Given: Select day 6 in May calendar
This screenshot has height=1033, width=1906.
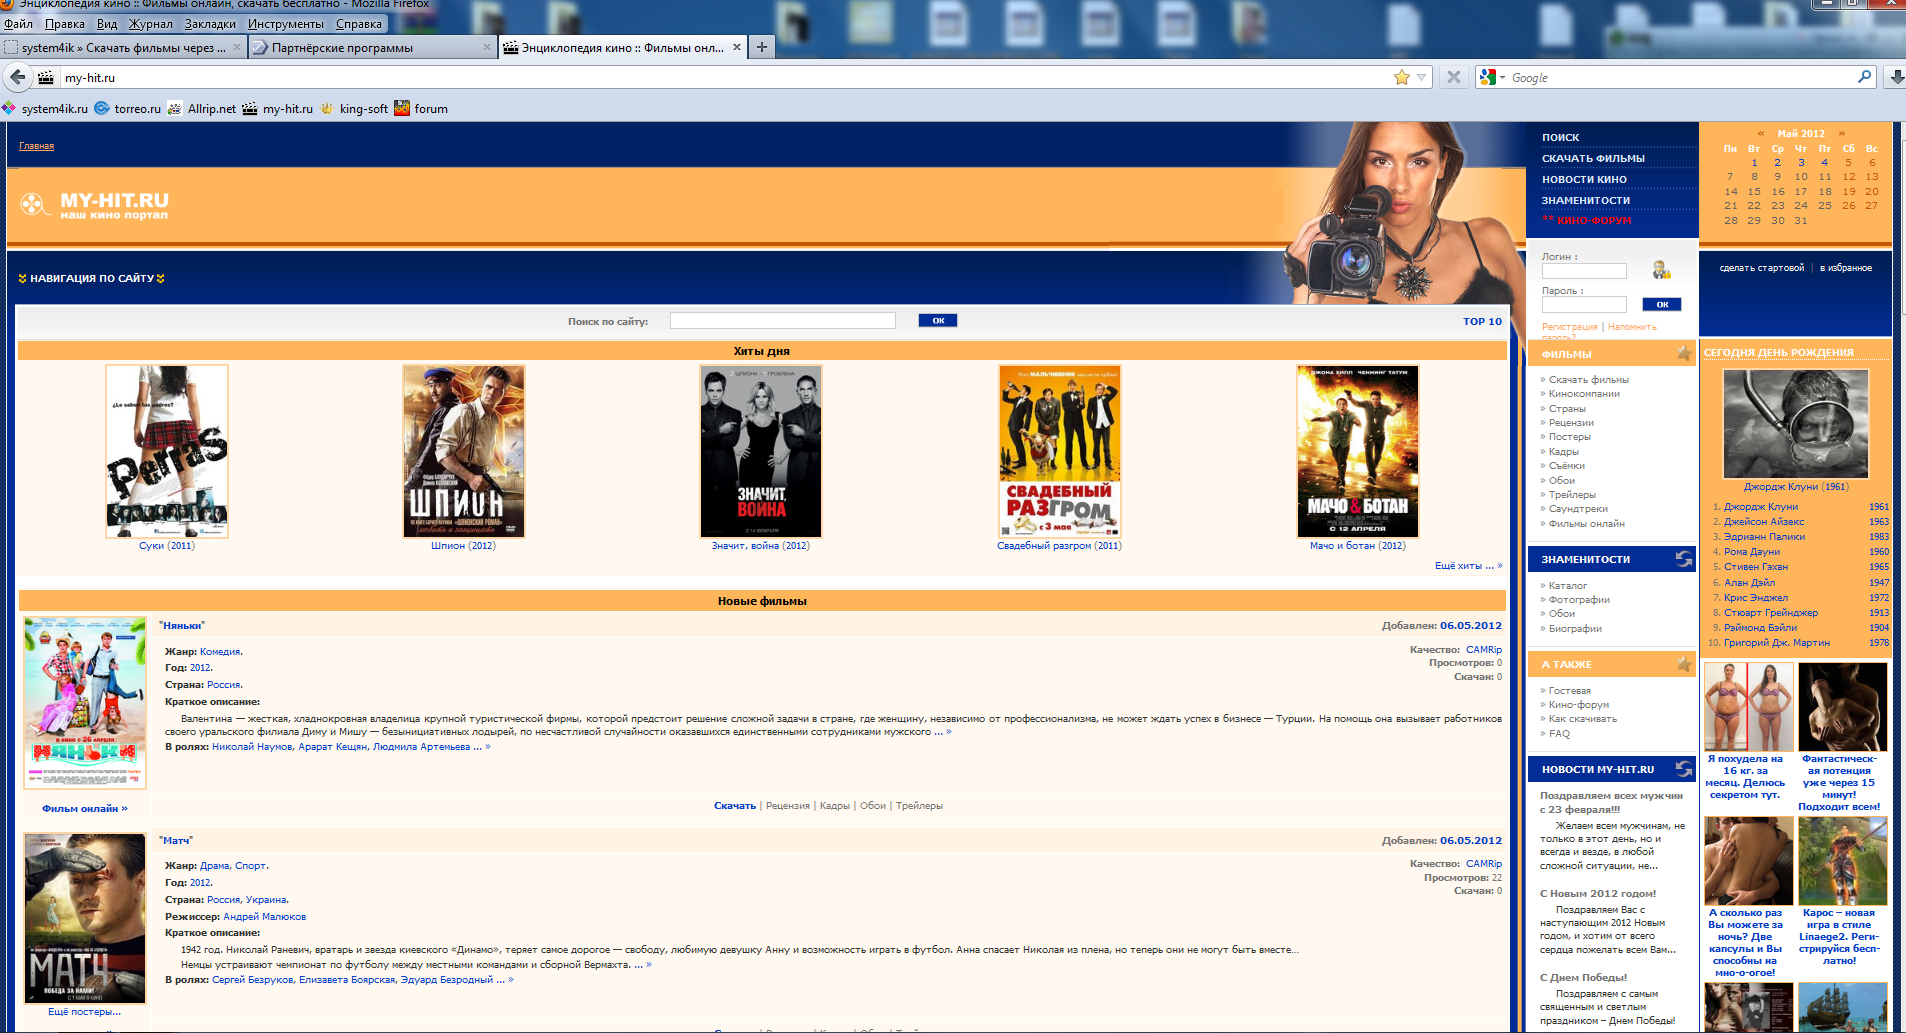Looking at the screenshot, I should (x=1872, y=162).
